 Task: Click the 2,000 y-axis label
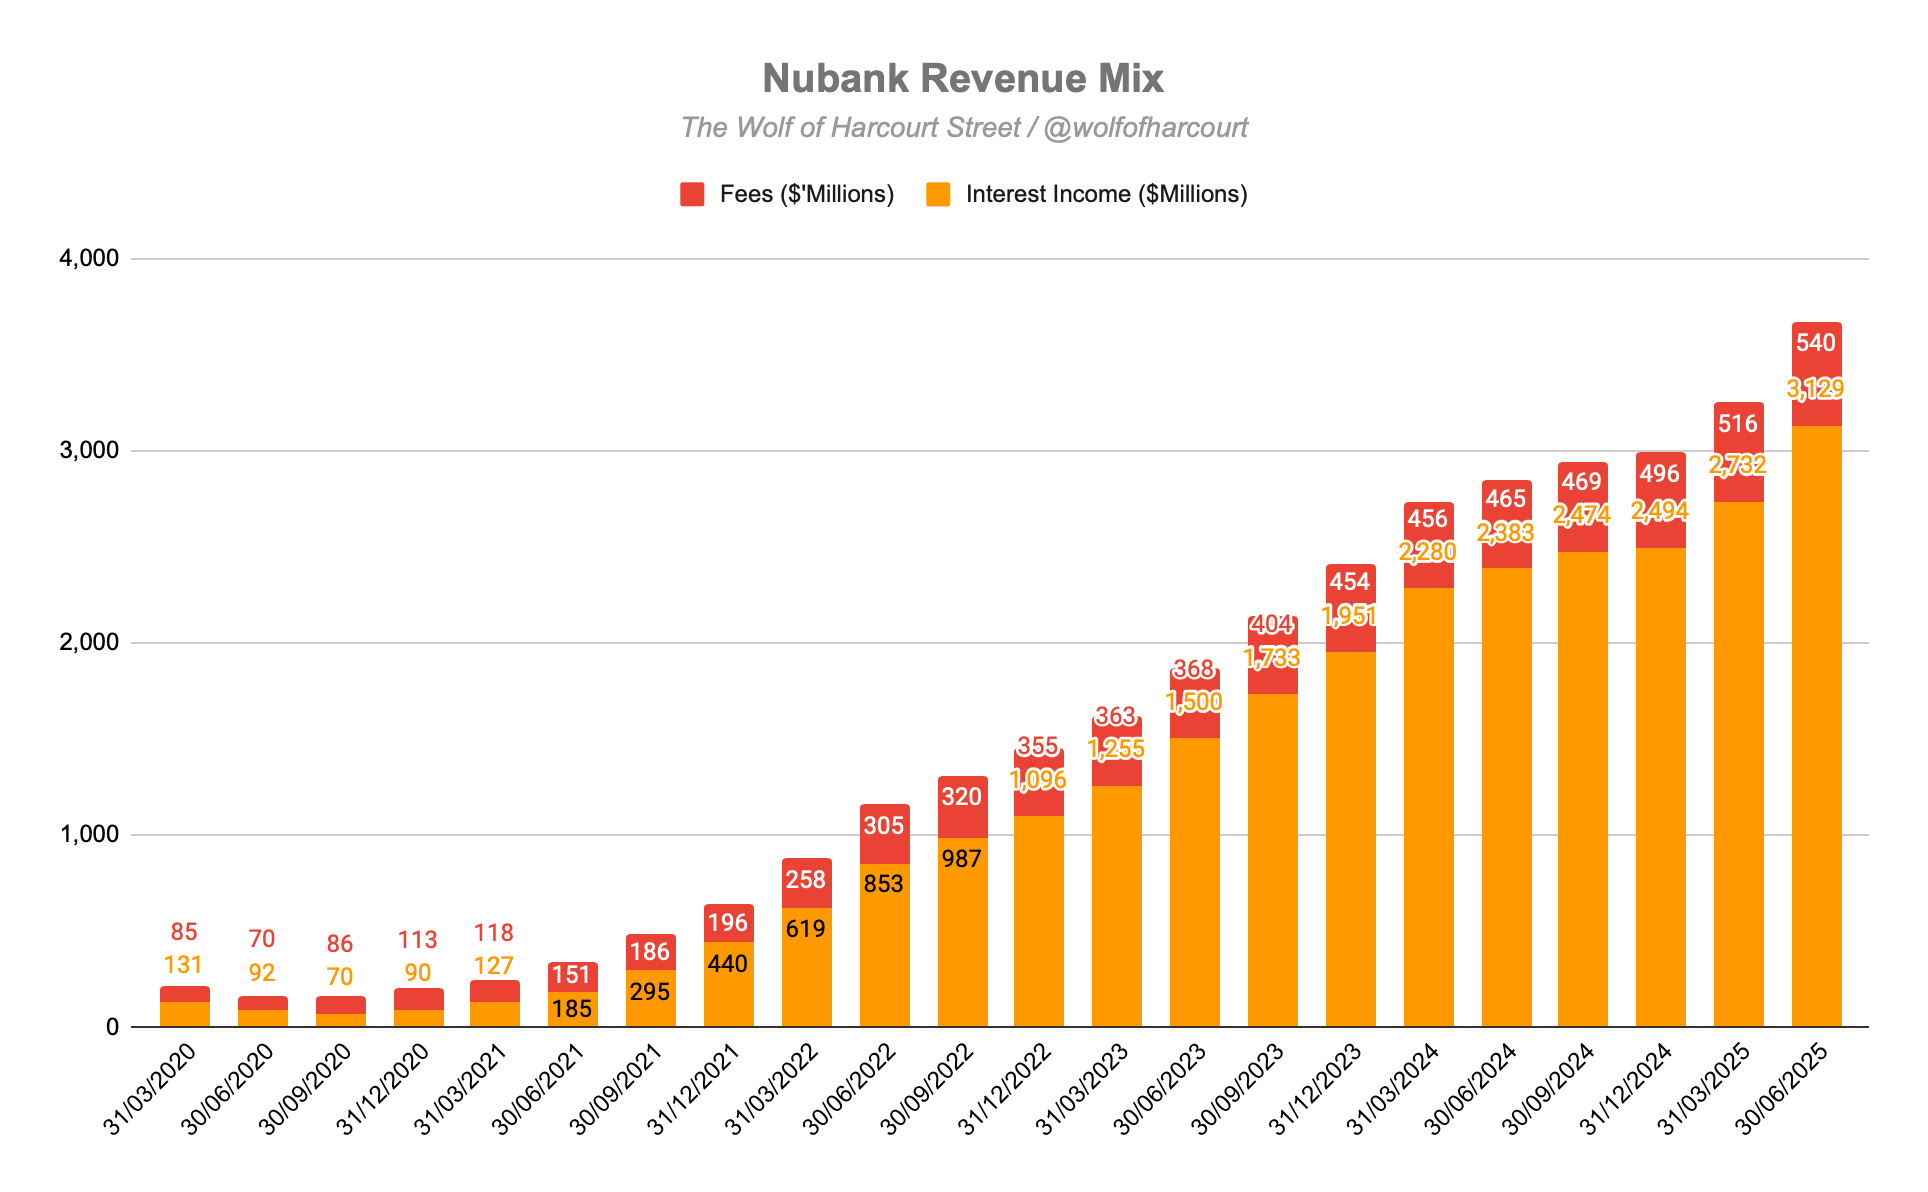89,643
